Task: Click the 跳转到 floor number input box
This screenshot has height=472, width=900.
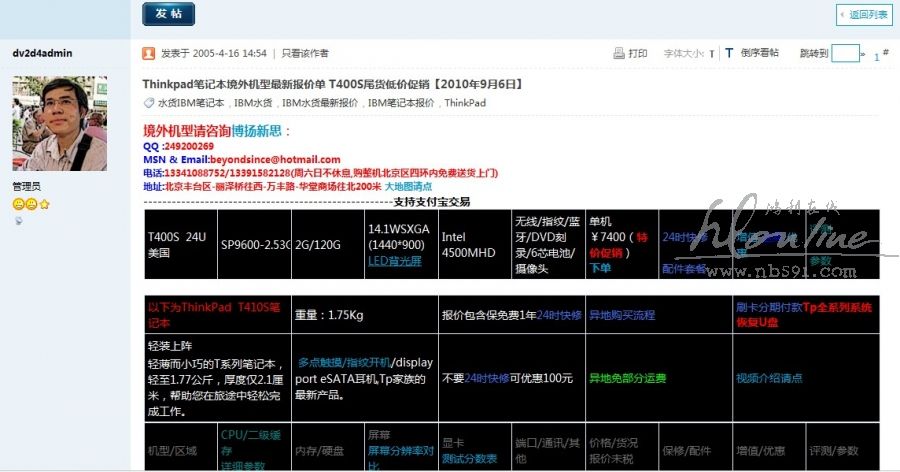Action: [x=845, y=53]
